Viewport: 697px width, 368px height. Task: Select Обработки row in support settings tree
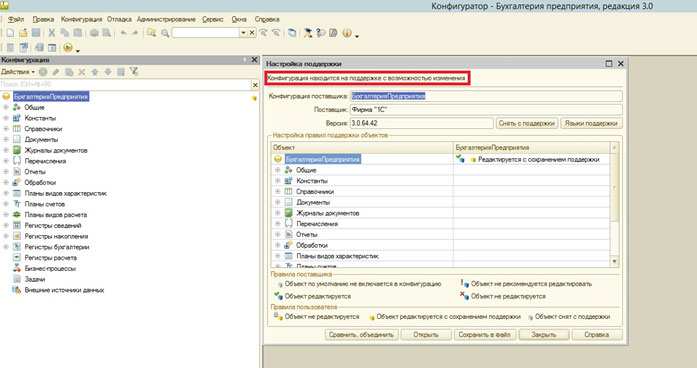pos(312,245)
